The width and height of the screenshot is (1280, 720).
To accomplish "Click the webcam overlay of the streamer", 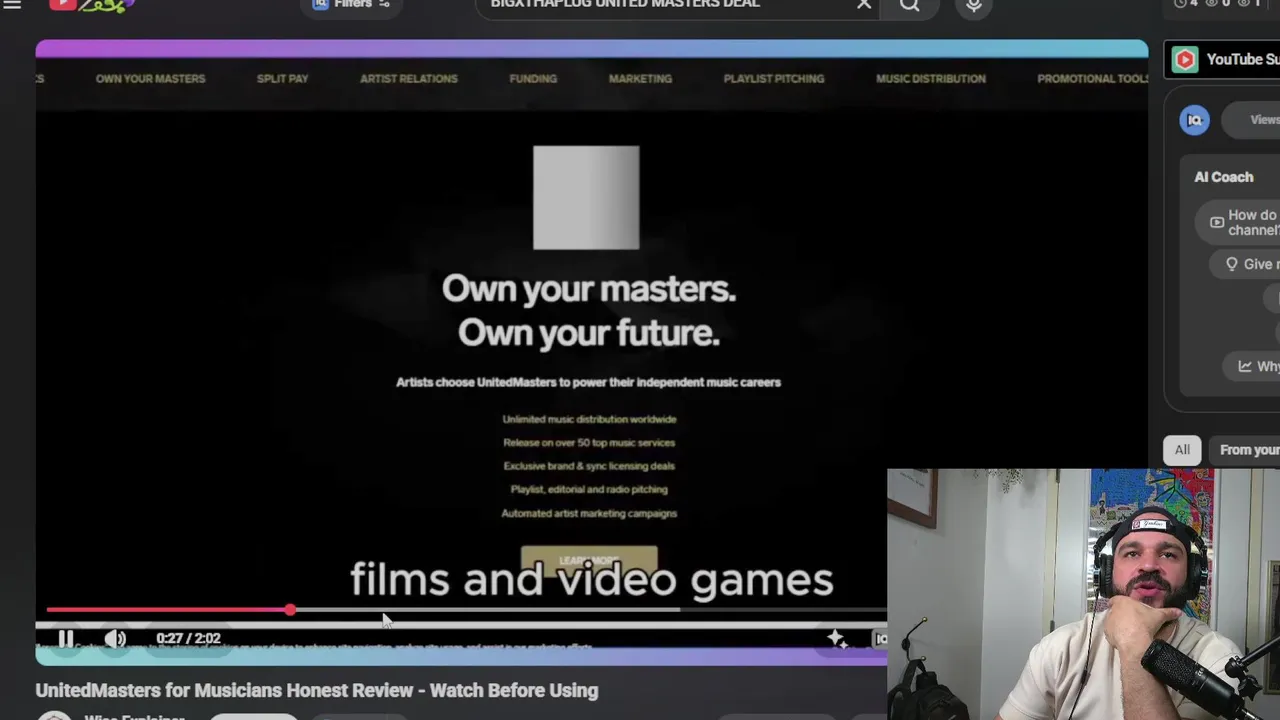I will 1083,594.
